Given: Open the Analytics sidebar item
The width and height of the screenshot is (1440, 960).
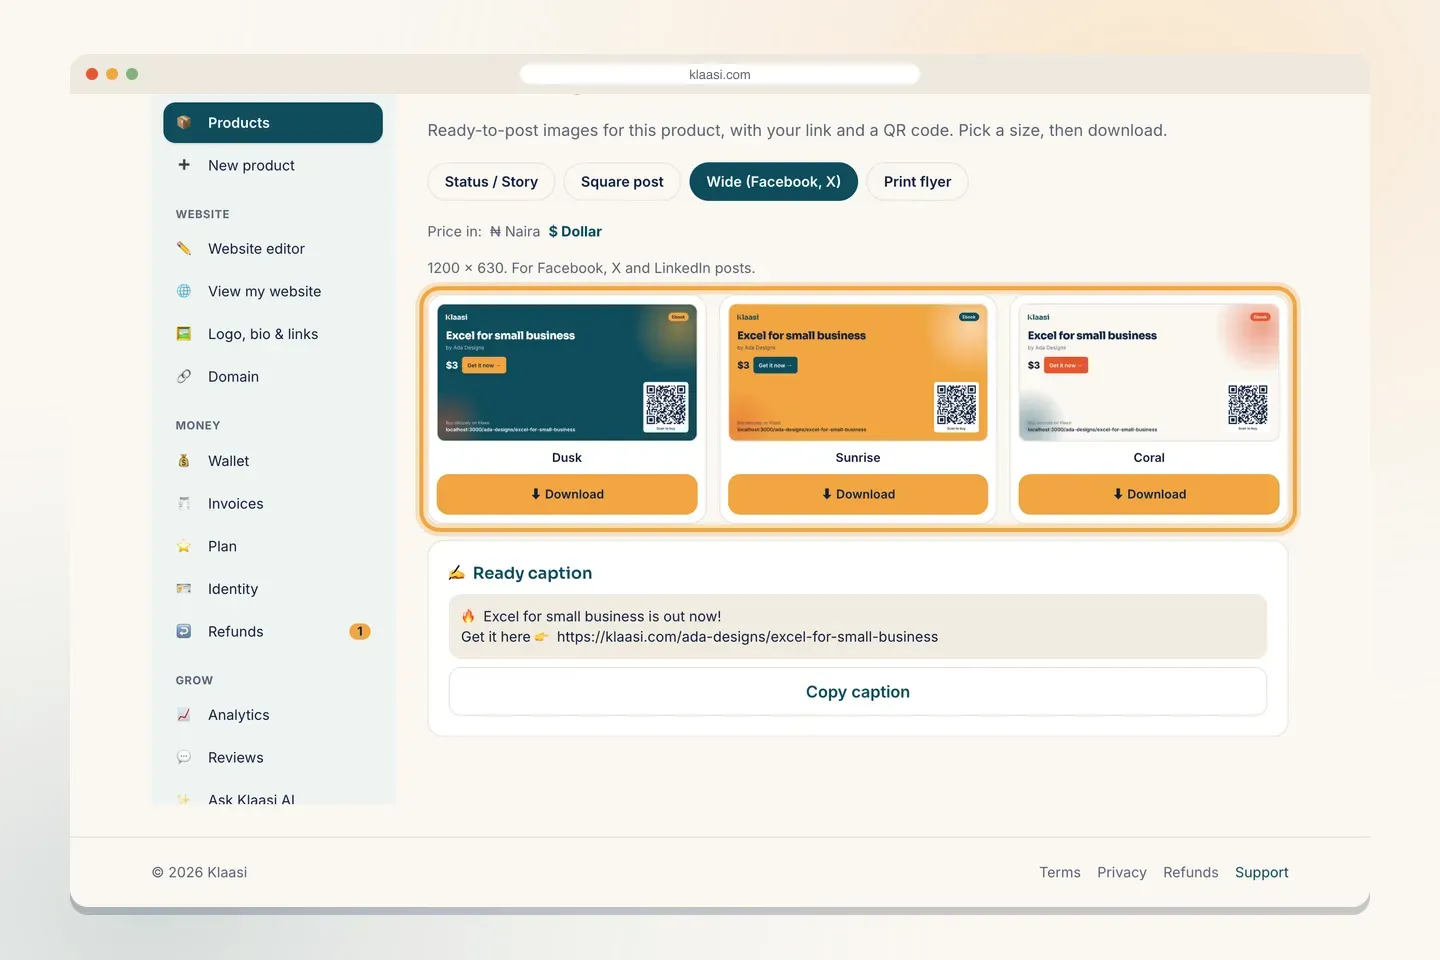Looking at the screenshot, I should pyautogui.click(x=273, y=715).
